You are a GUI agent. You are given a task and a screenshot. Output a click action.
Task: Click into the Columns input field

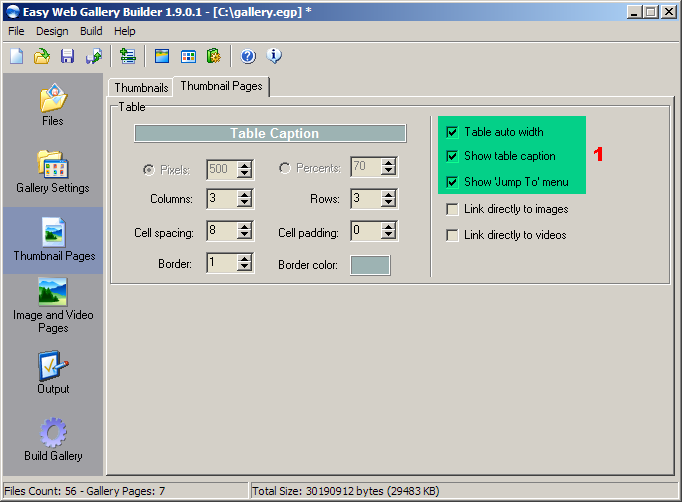[222, 199]
